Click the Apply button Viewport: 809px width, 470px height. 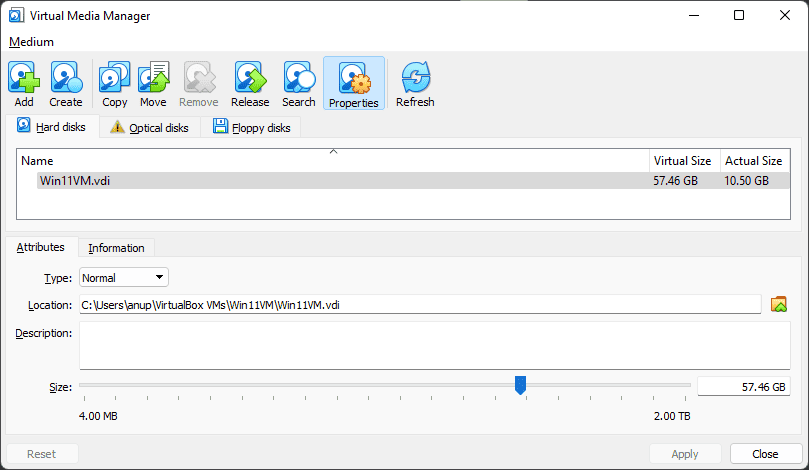[685, 453]
